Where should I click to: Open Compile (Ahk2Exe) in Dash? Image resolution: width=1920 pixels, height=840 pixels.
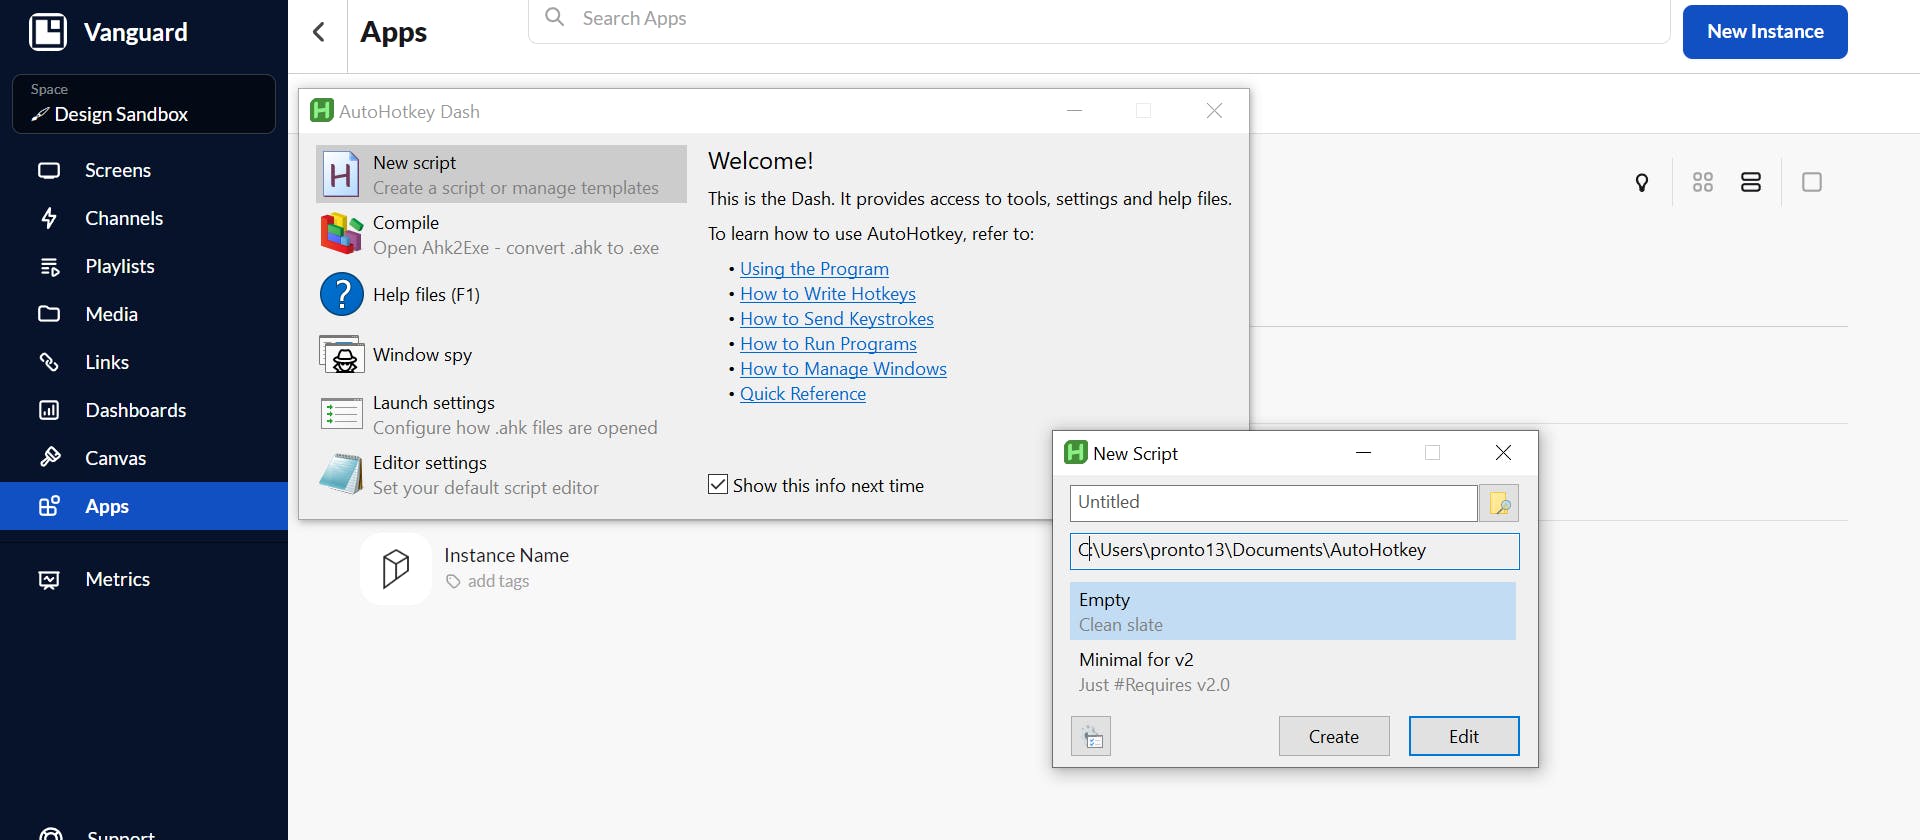coord(502,234)
